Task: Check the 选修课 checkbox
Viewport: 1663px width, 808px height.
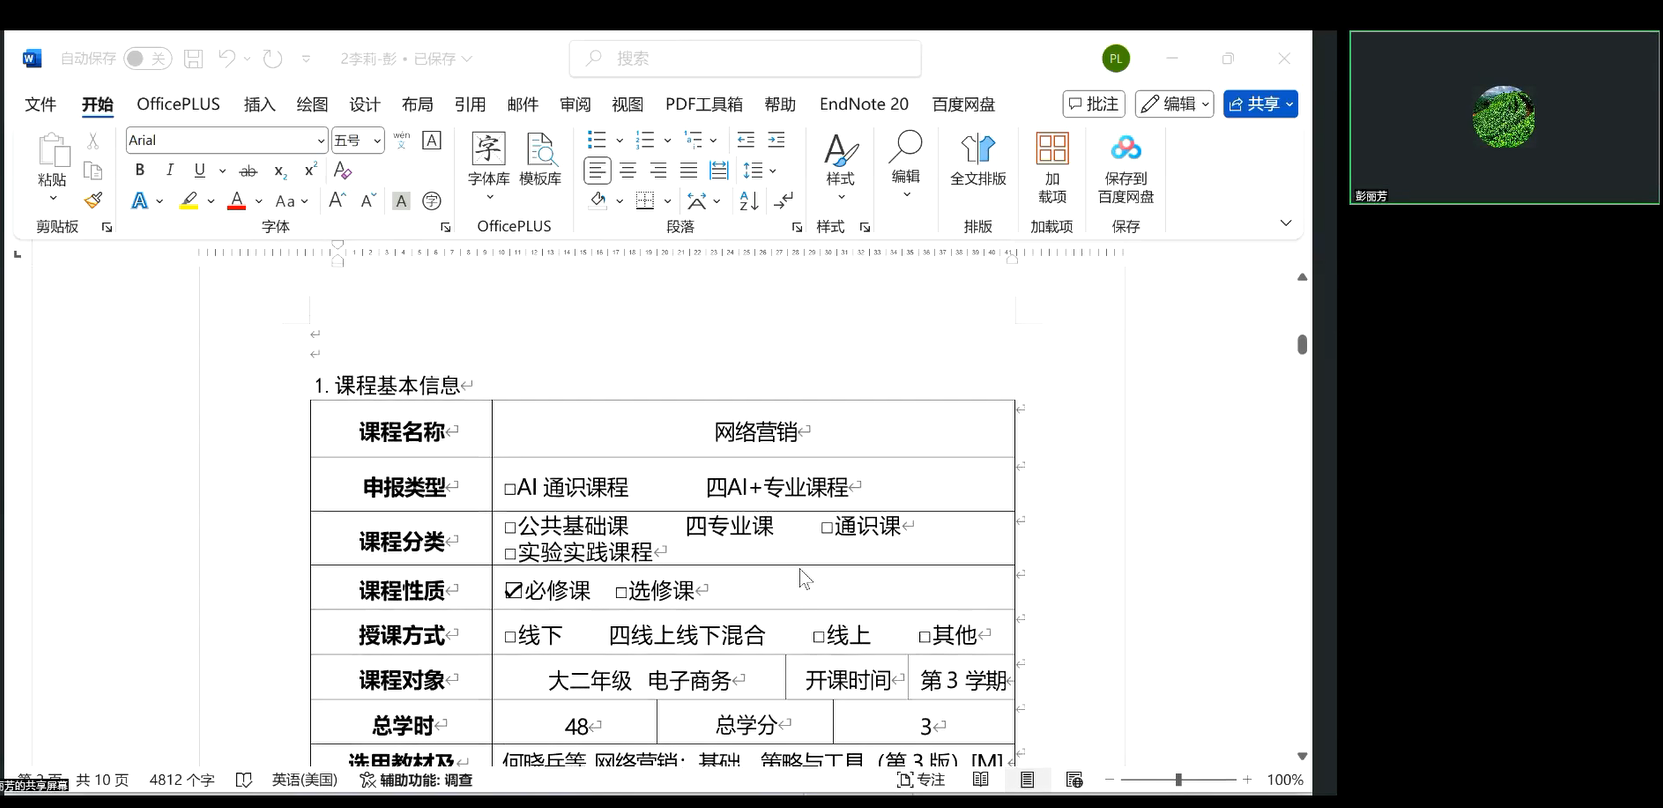Action: 621,593
